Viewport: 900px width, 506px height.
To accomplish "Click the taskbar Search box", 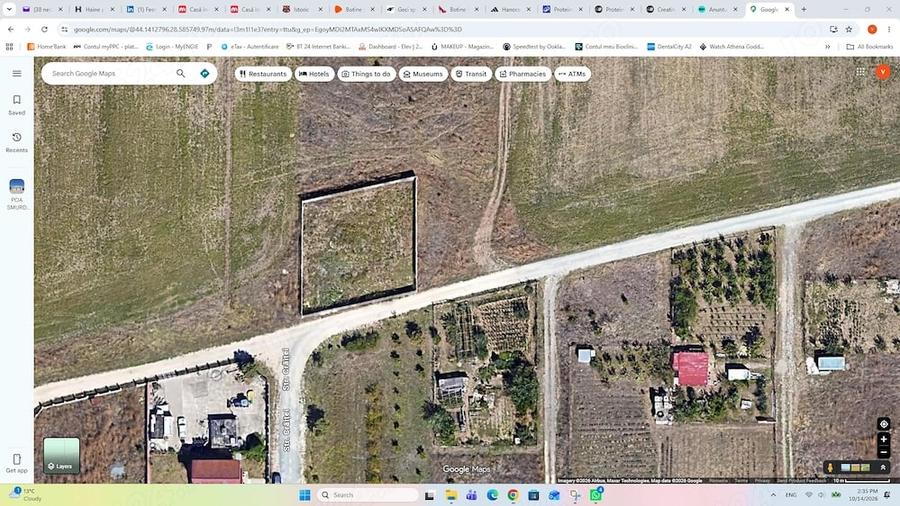I will (x=367, y=495).
